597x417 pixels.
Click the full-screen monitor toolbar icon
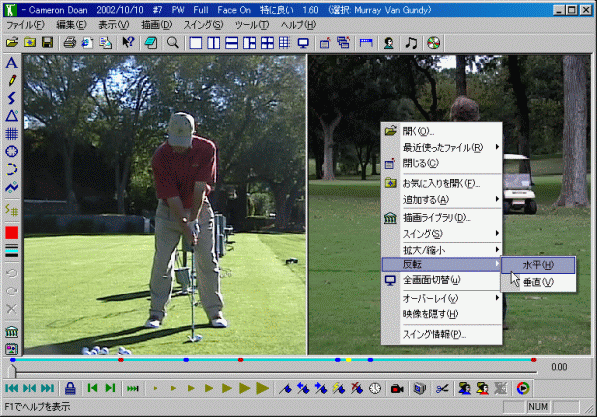click(303, 43)
